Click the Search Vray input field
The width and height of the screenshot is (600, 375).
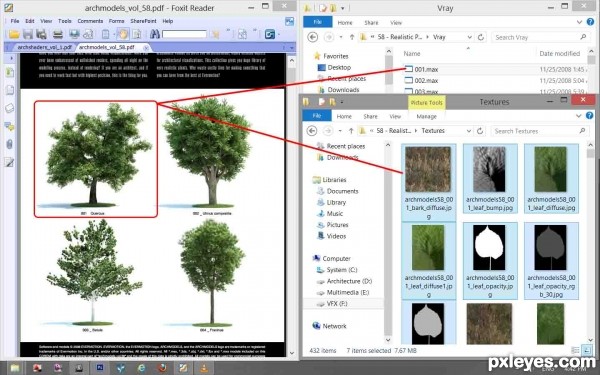coord(540,37)
